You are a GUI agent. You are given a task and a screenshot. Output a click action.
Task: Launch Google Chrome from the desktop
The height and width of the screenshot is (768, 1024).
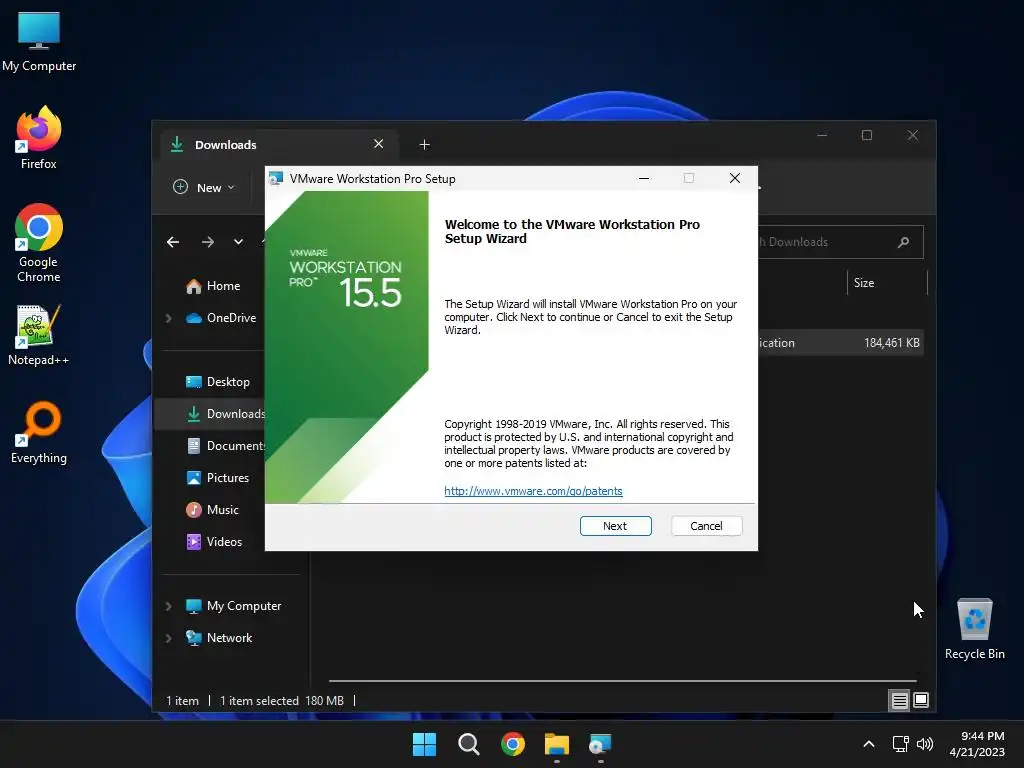39,243
